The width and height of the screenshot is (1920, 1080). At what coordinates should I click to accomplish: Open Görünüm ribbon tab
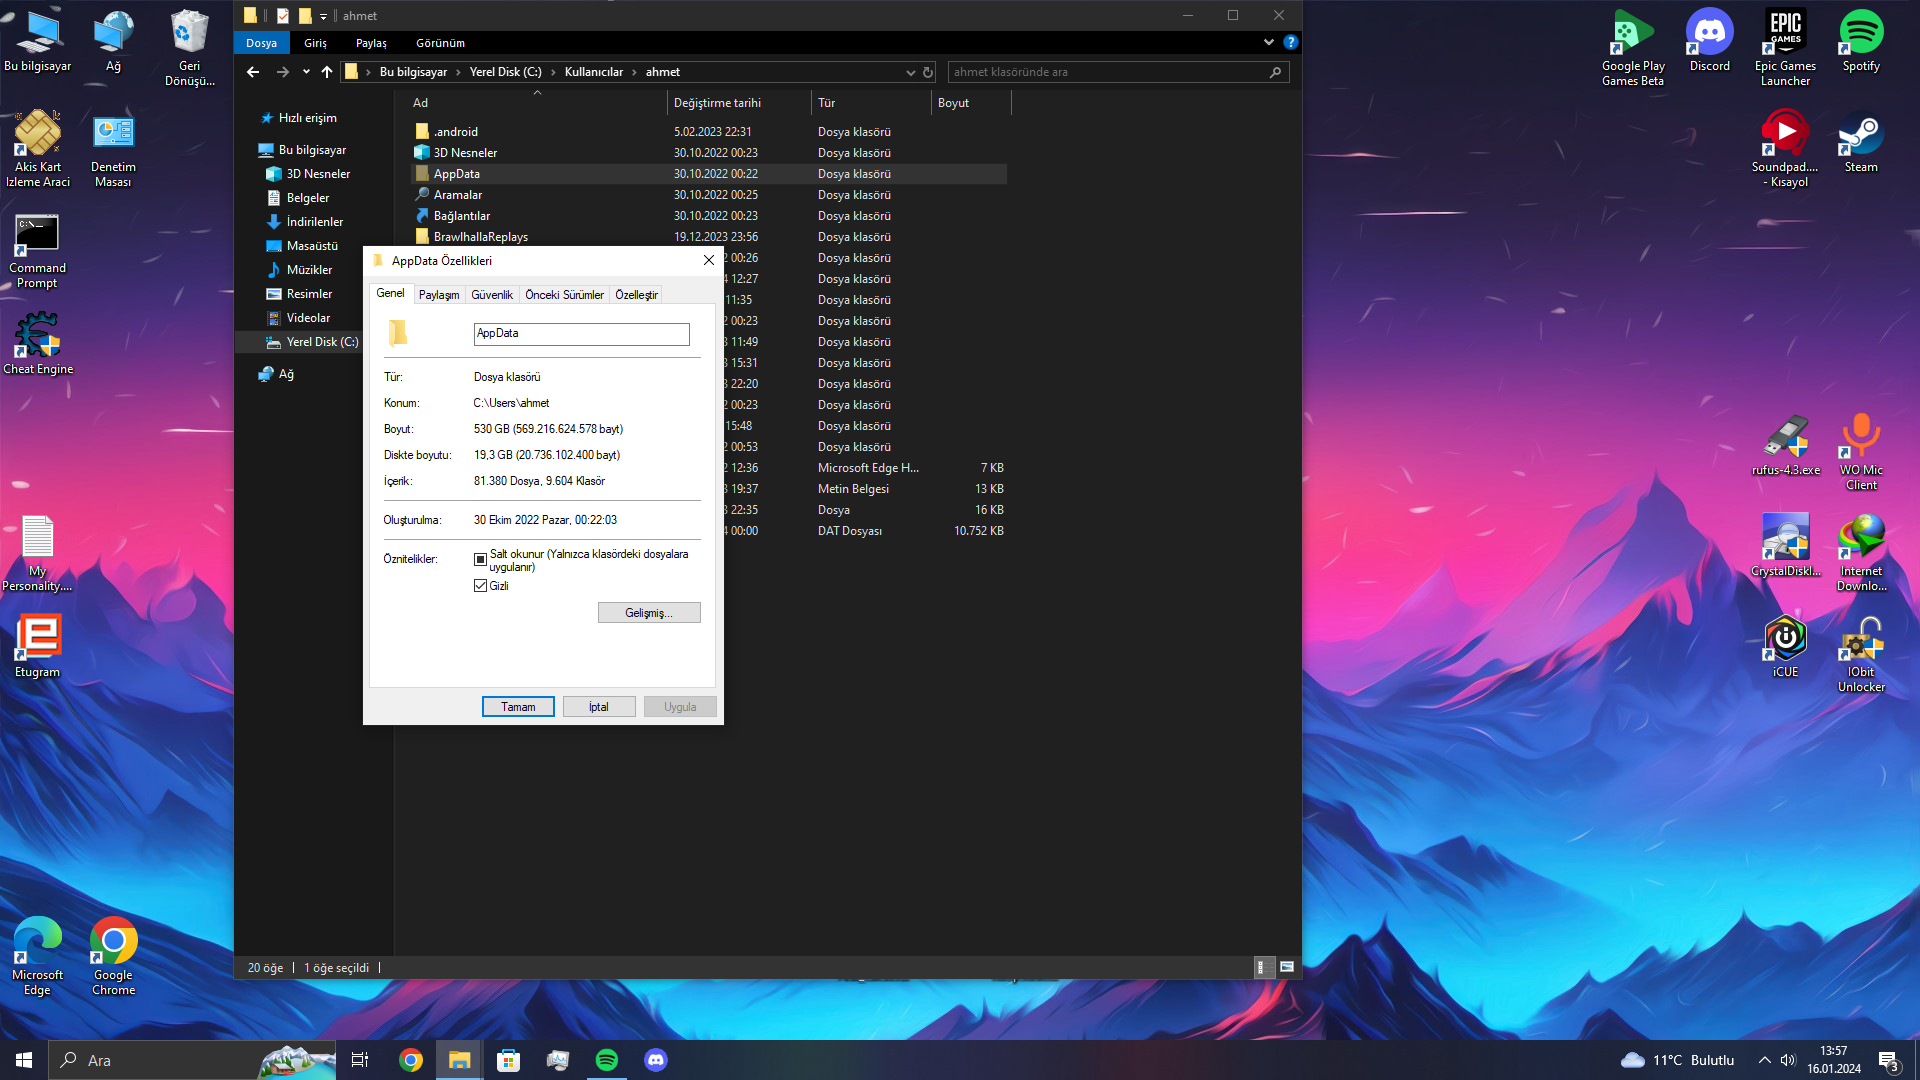tap(440, 43)
